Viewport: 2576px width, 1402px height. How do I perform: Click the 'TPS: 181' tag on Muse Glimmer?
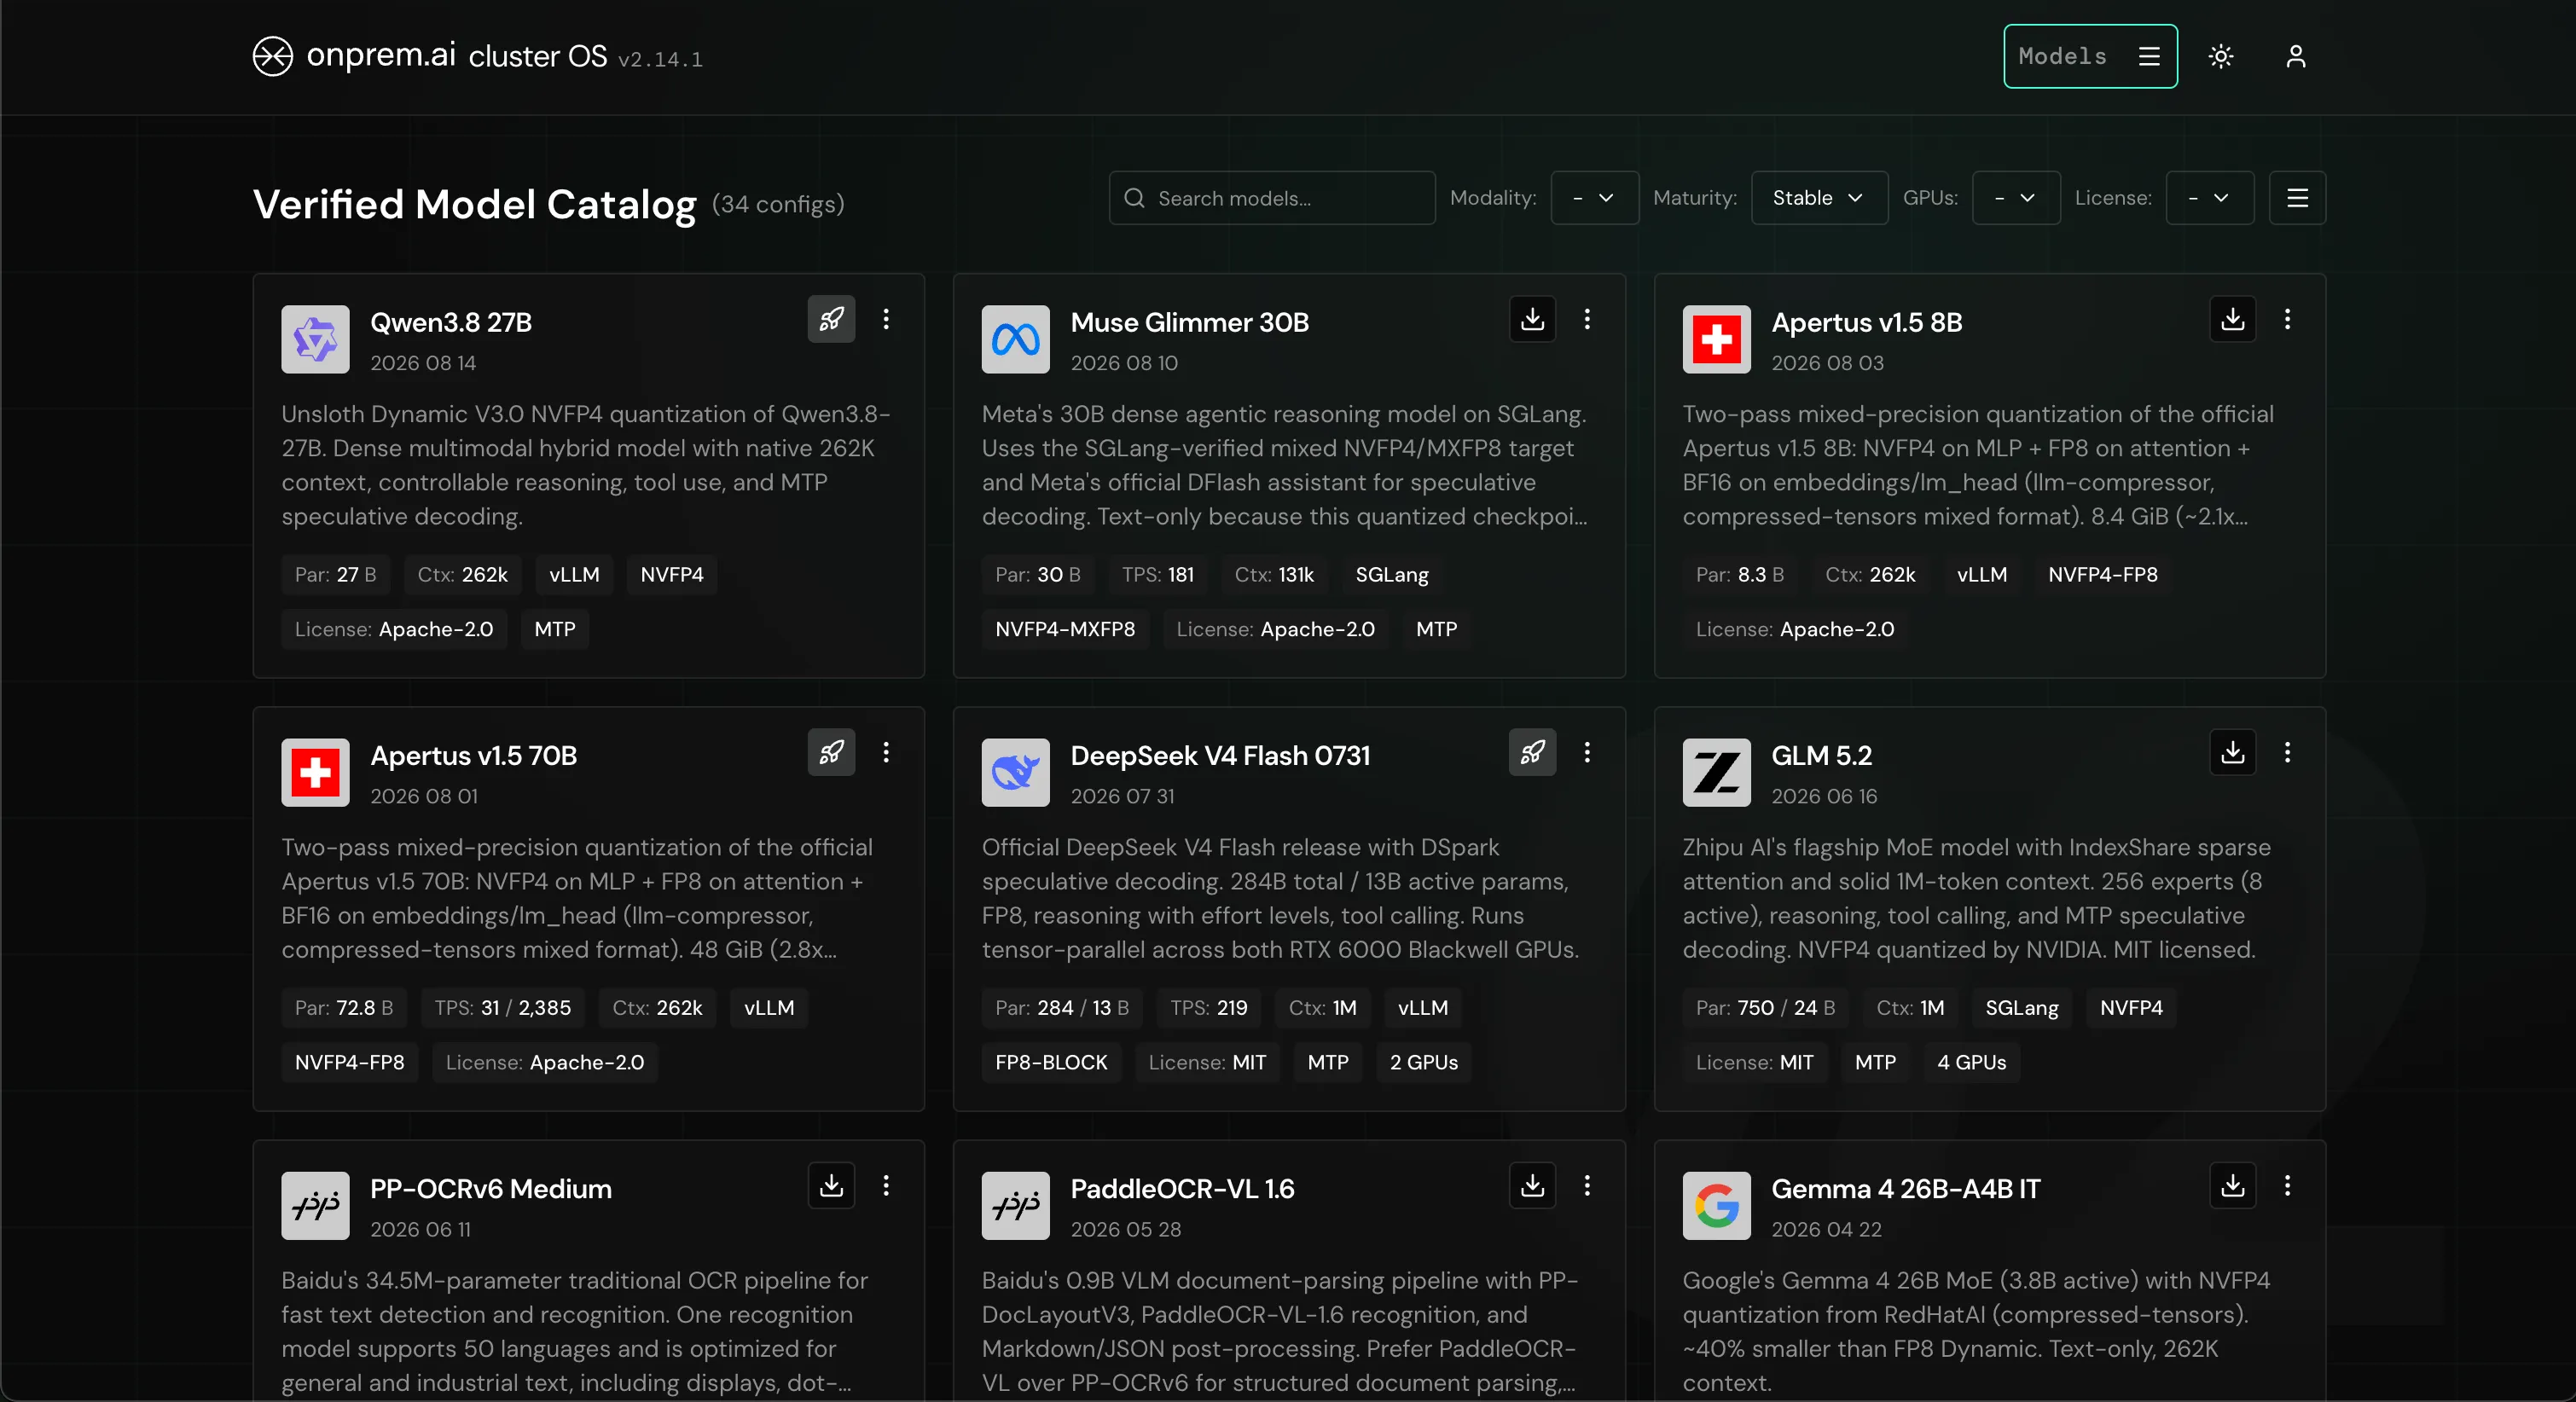[x=1157, y=574]
